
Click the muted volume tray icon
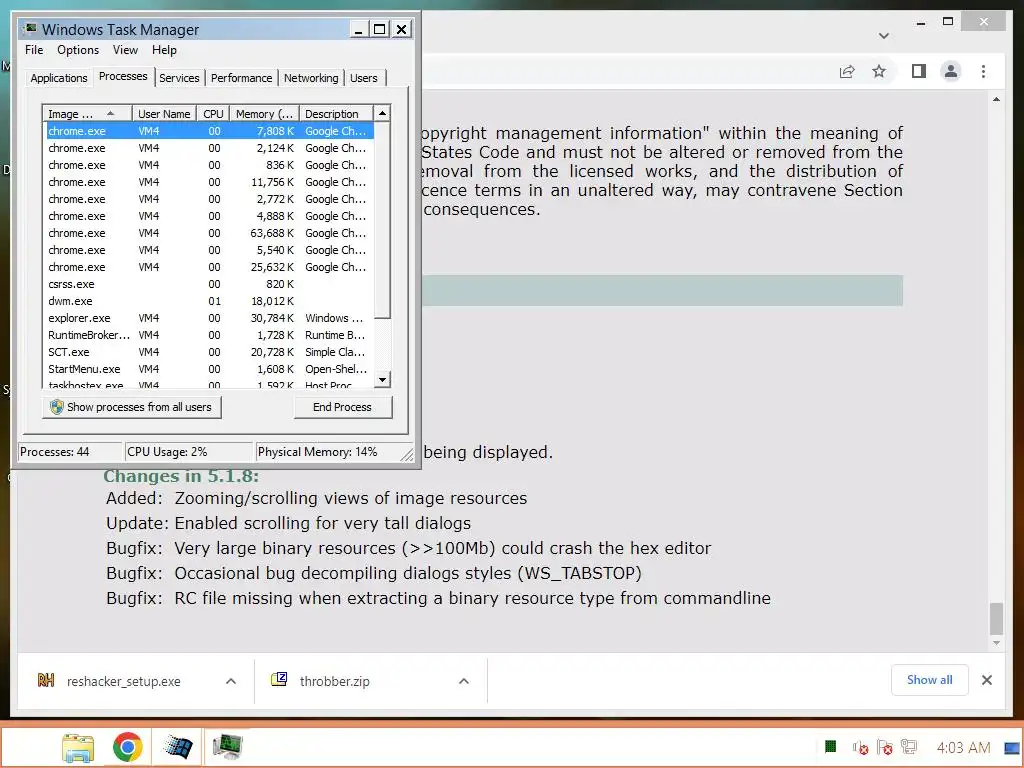click(x=860, y=747)
